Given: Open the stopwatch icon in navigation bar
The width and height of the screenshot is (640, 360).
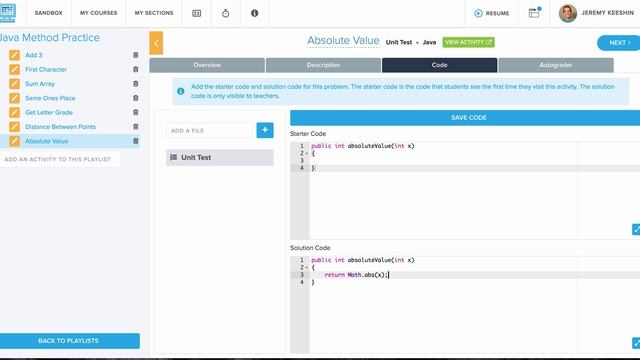Looking at the screenshot, I should pos(225,13).
